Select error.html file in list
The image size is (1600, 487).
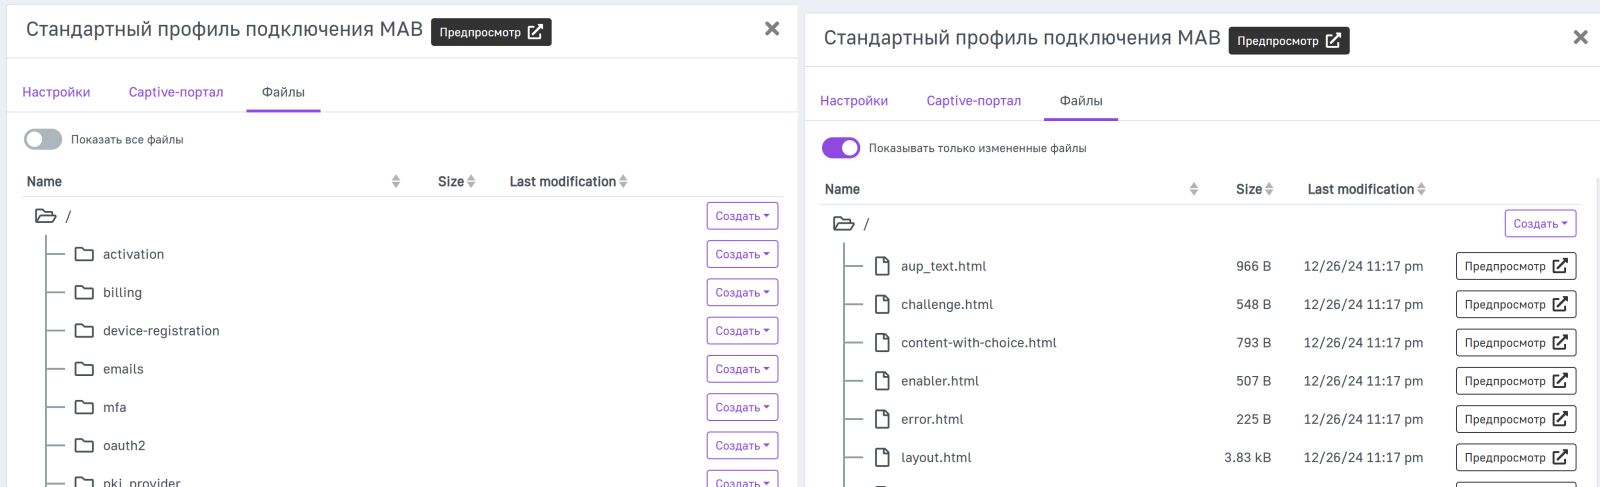pos(932,420)
